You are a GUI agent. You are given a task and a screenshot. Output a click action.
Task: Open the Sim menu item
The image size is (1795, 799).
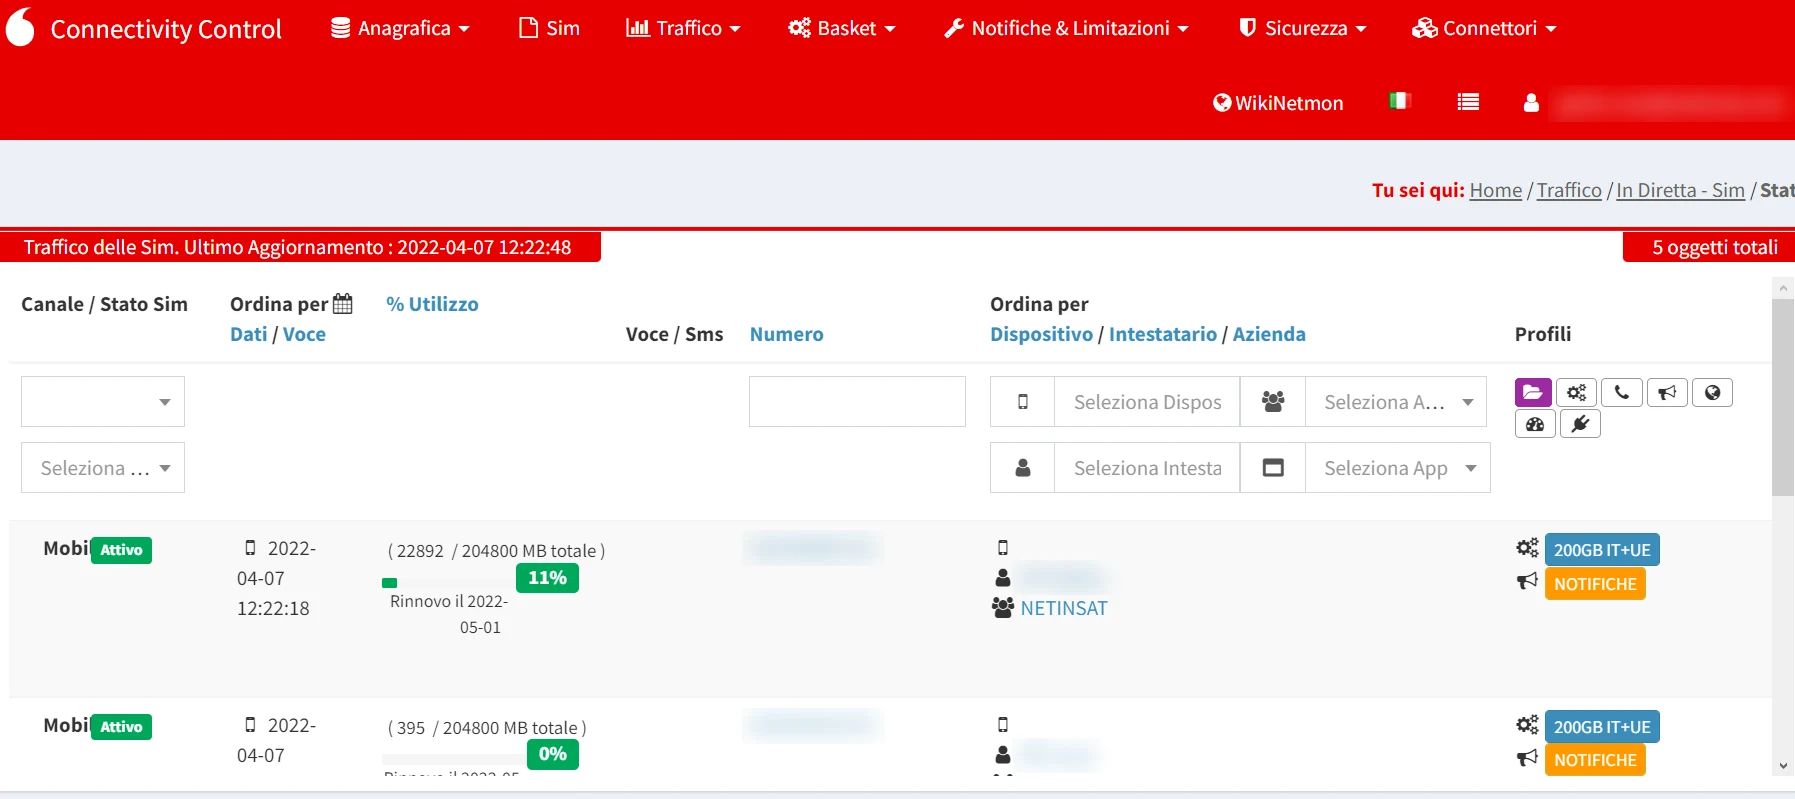549,28
